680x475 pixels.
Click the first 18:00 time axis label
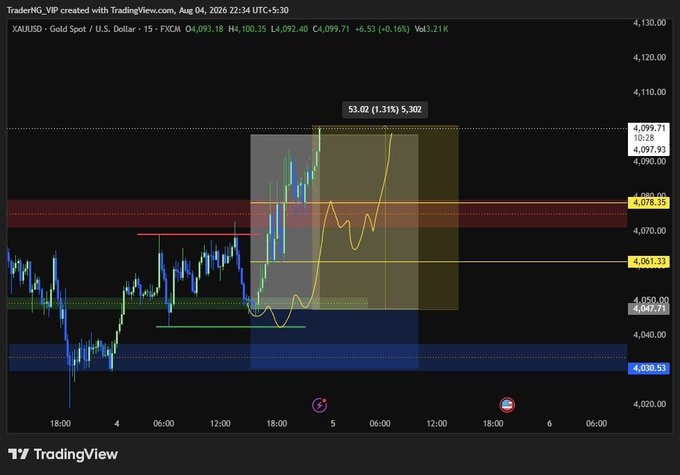click(x=60, y=423)
